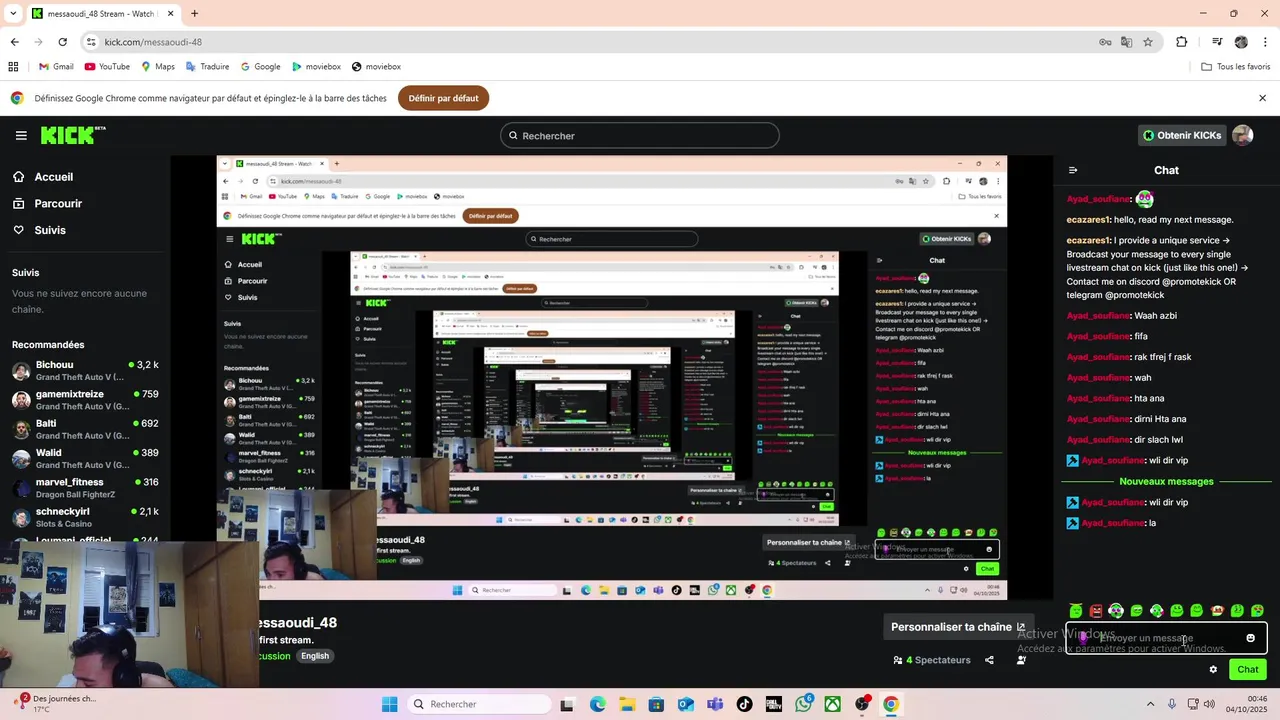This screenshot has width=1280, height=720.
Task: Click Personnaliser ta chaîne button
Action: coord(958,627)
